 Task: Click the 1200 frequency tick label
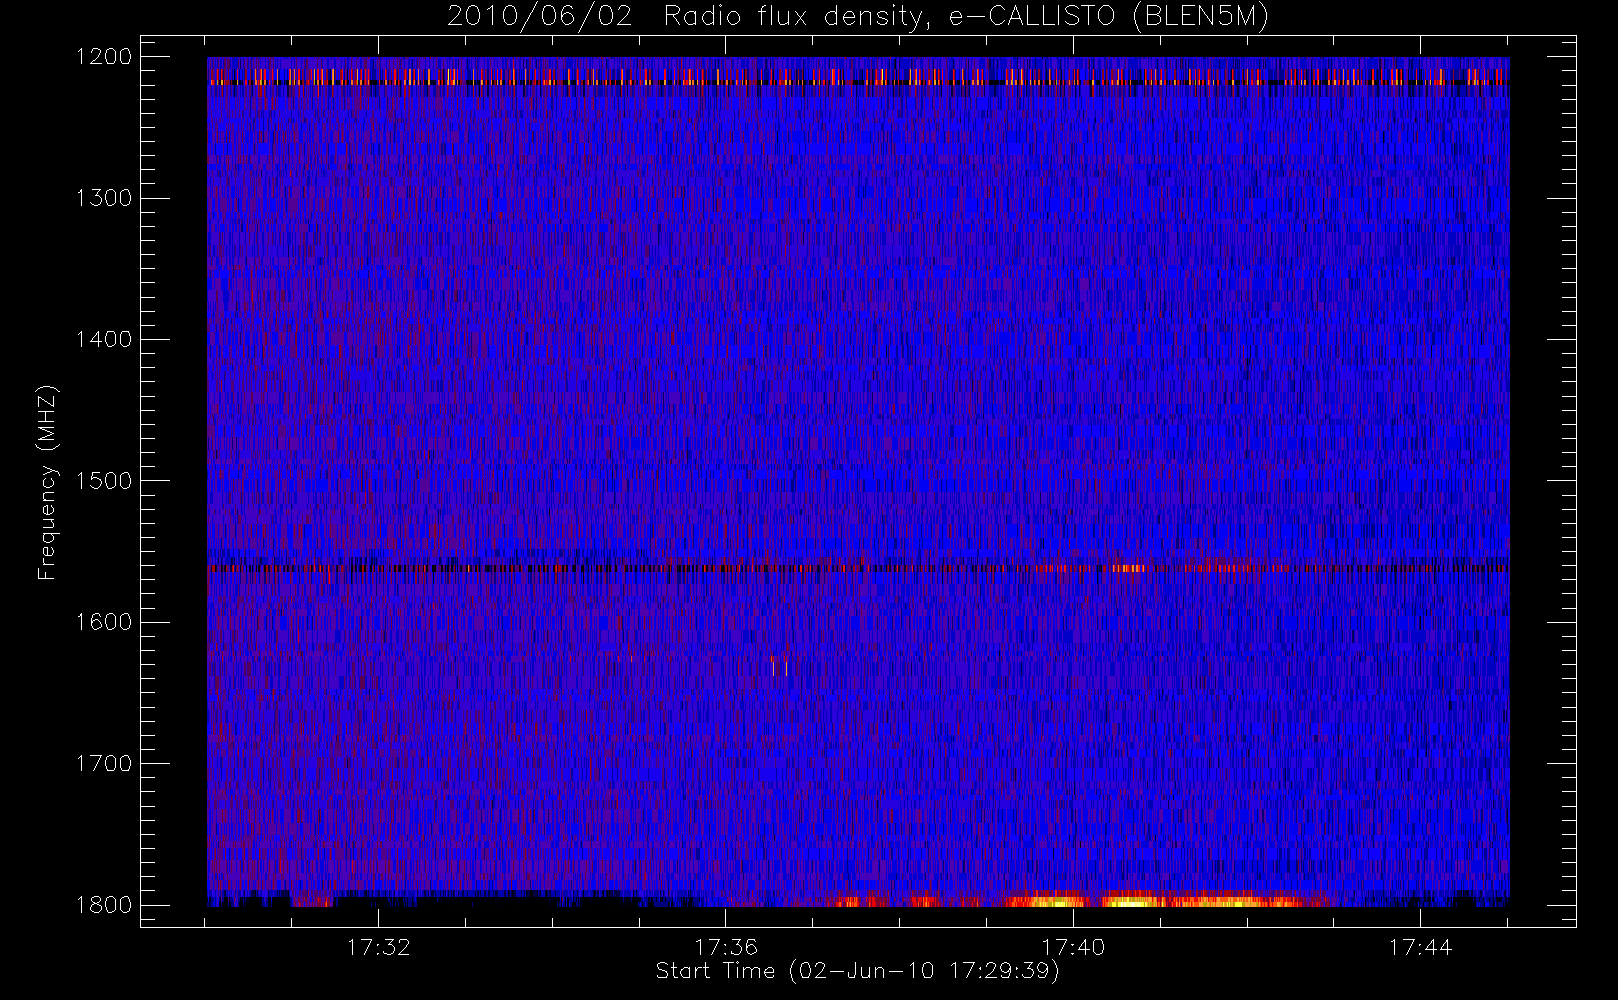click(x=105, y=57)
